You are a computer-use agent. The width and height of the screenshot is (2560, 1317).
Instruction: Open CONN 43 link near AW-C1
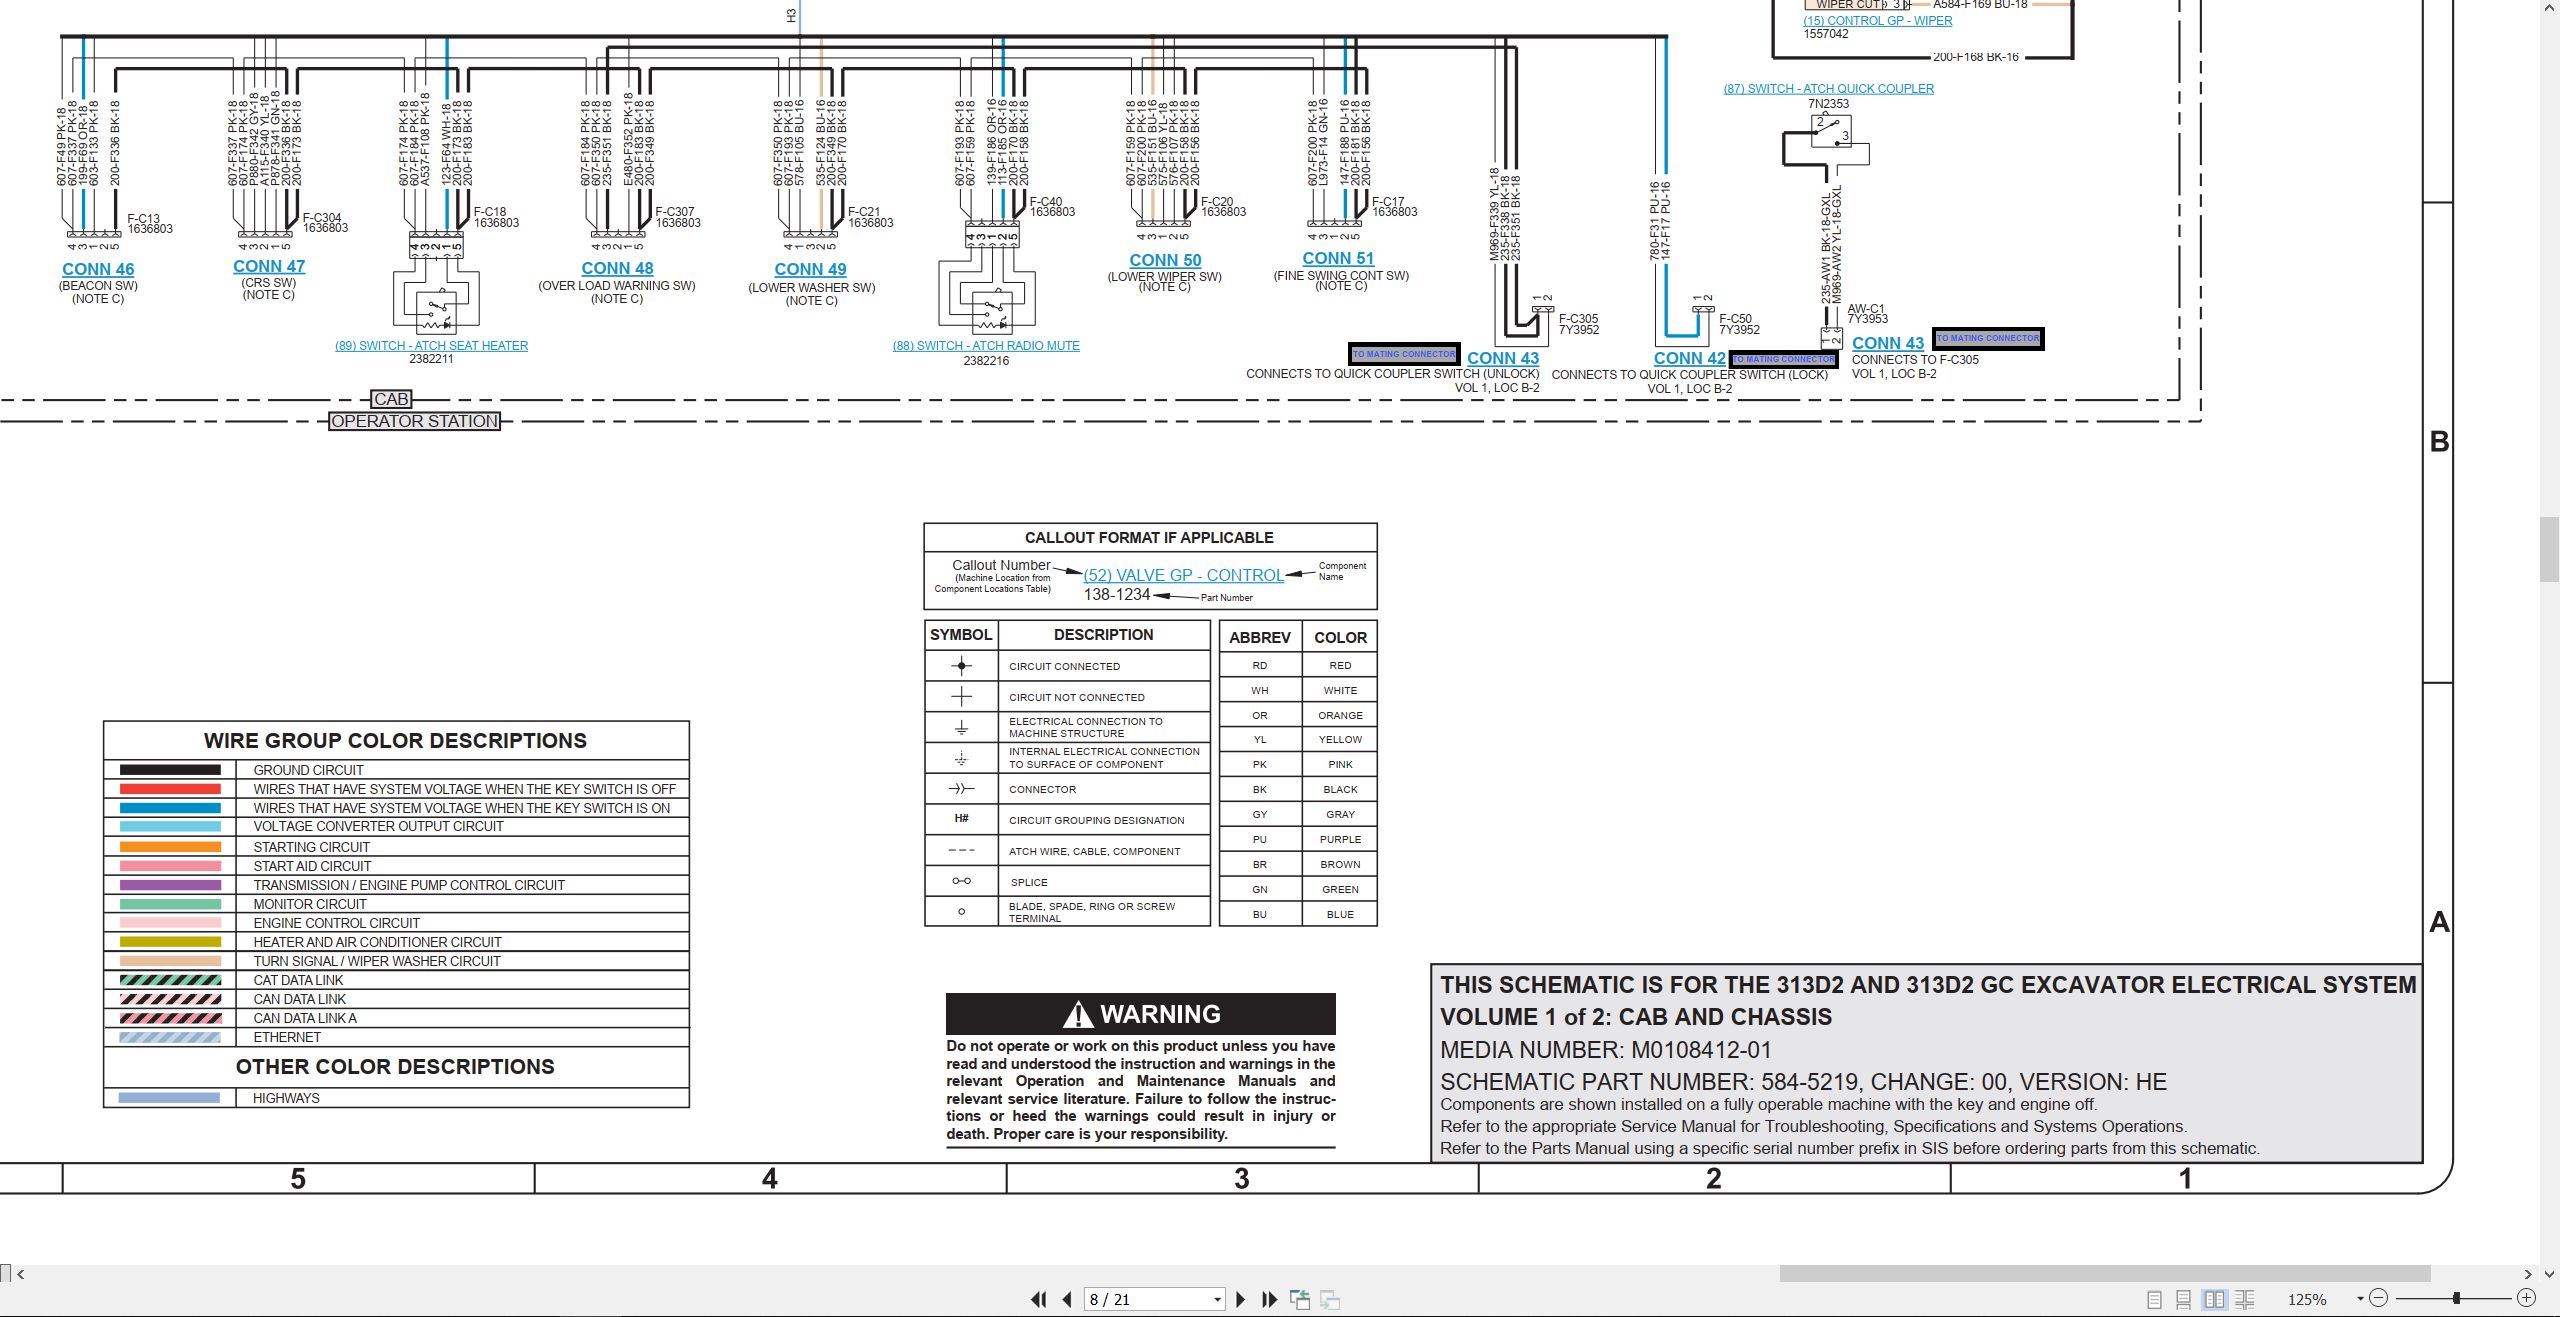1888,343
